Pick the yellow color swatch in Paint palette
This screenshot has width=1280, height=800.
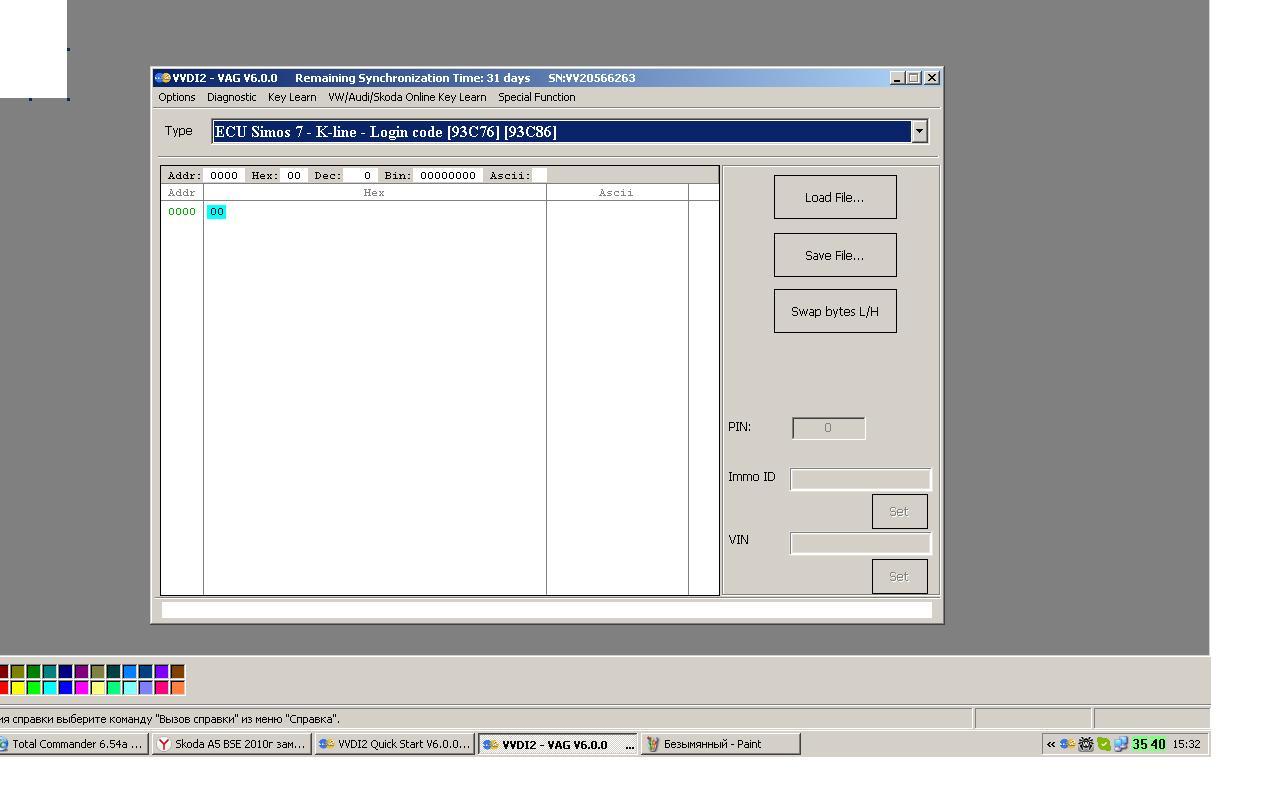[18, 688]
